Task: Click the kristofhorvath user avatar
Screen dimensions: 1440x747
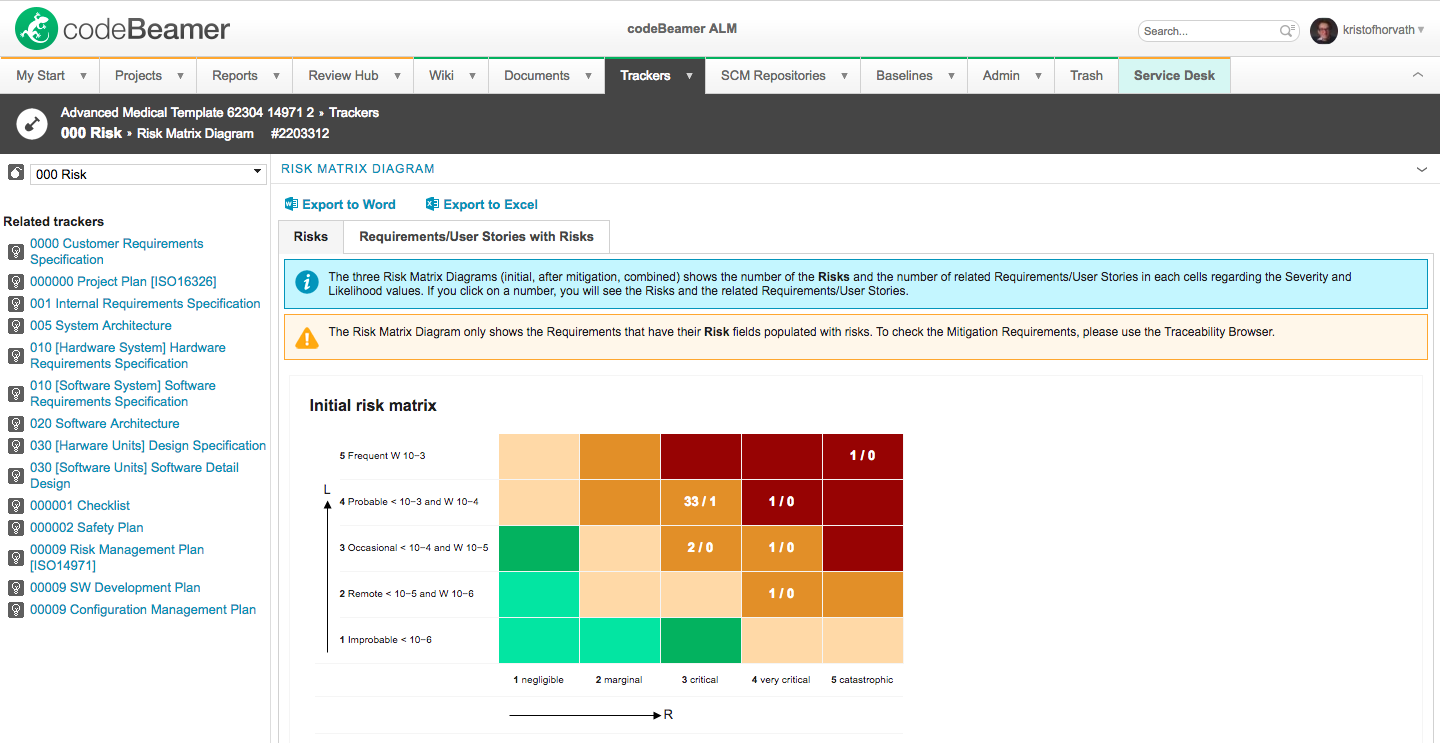Action: [1323, 31]
